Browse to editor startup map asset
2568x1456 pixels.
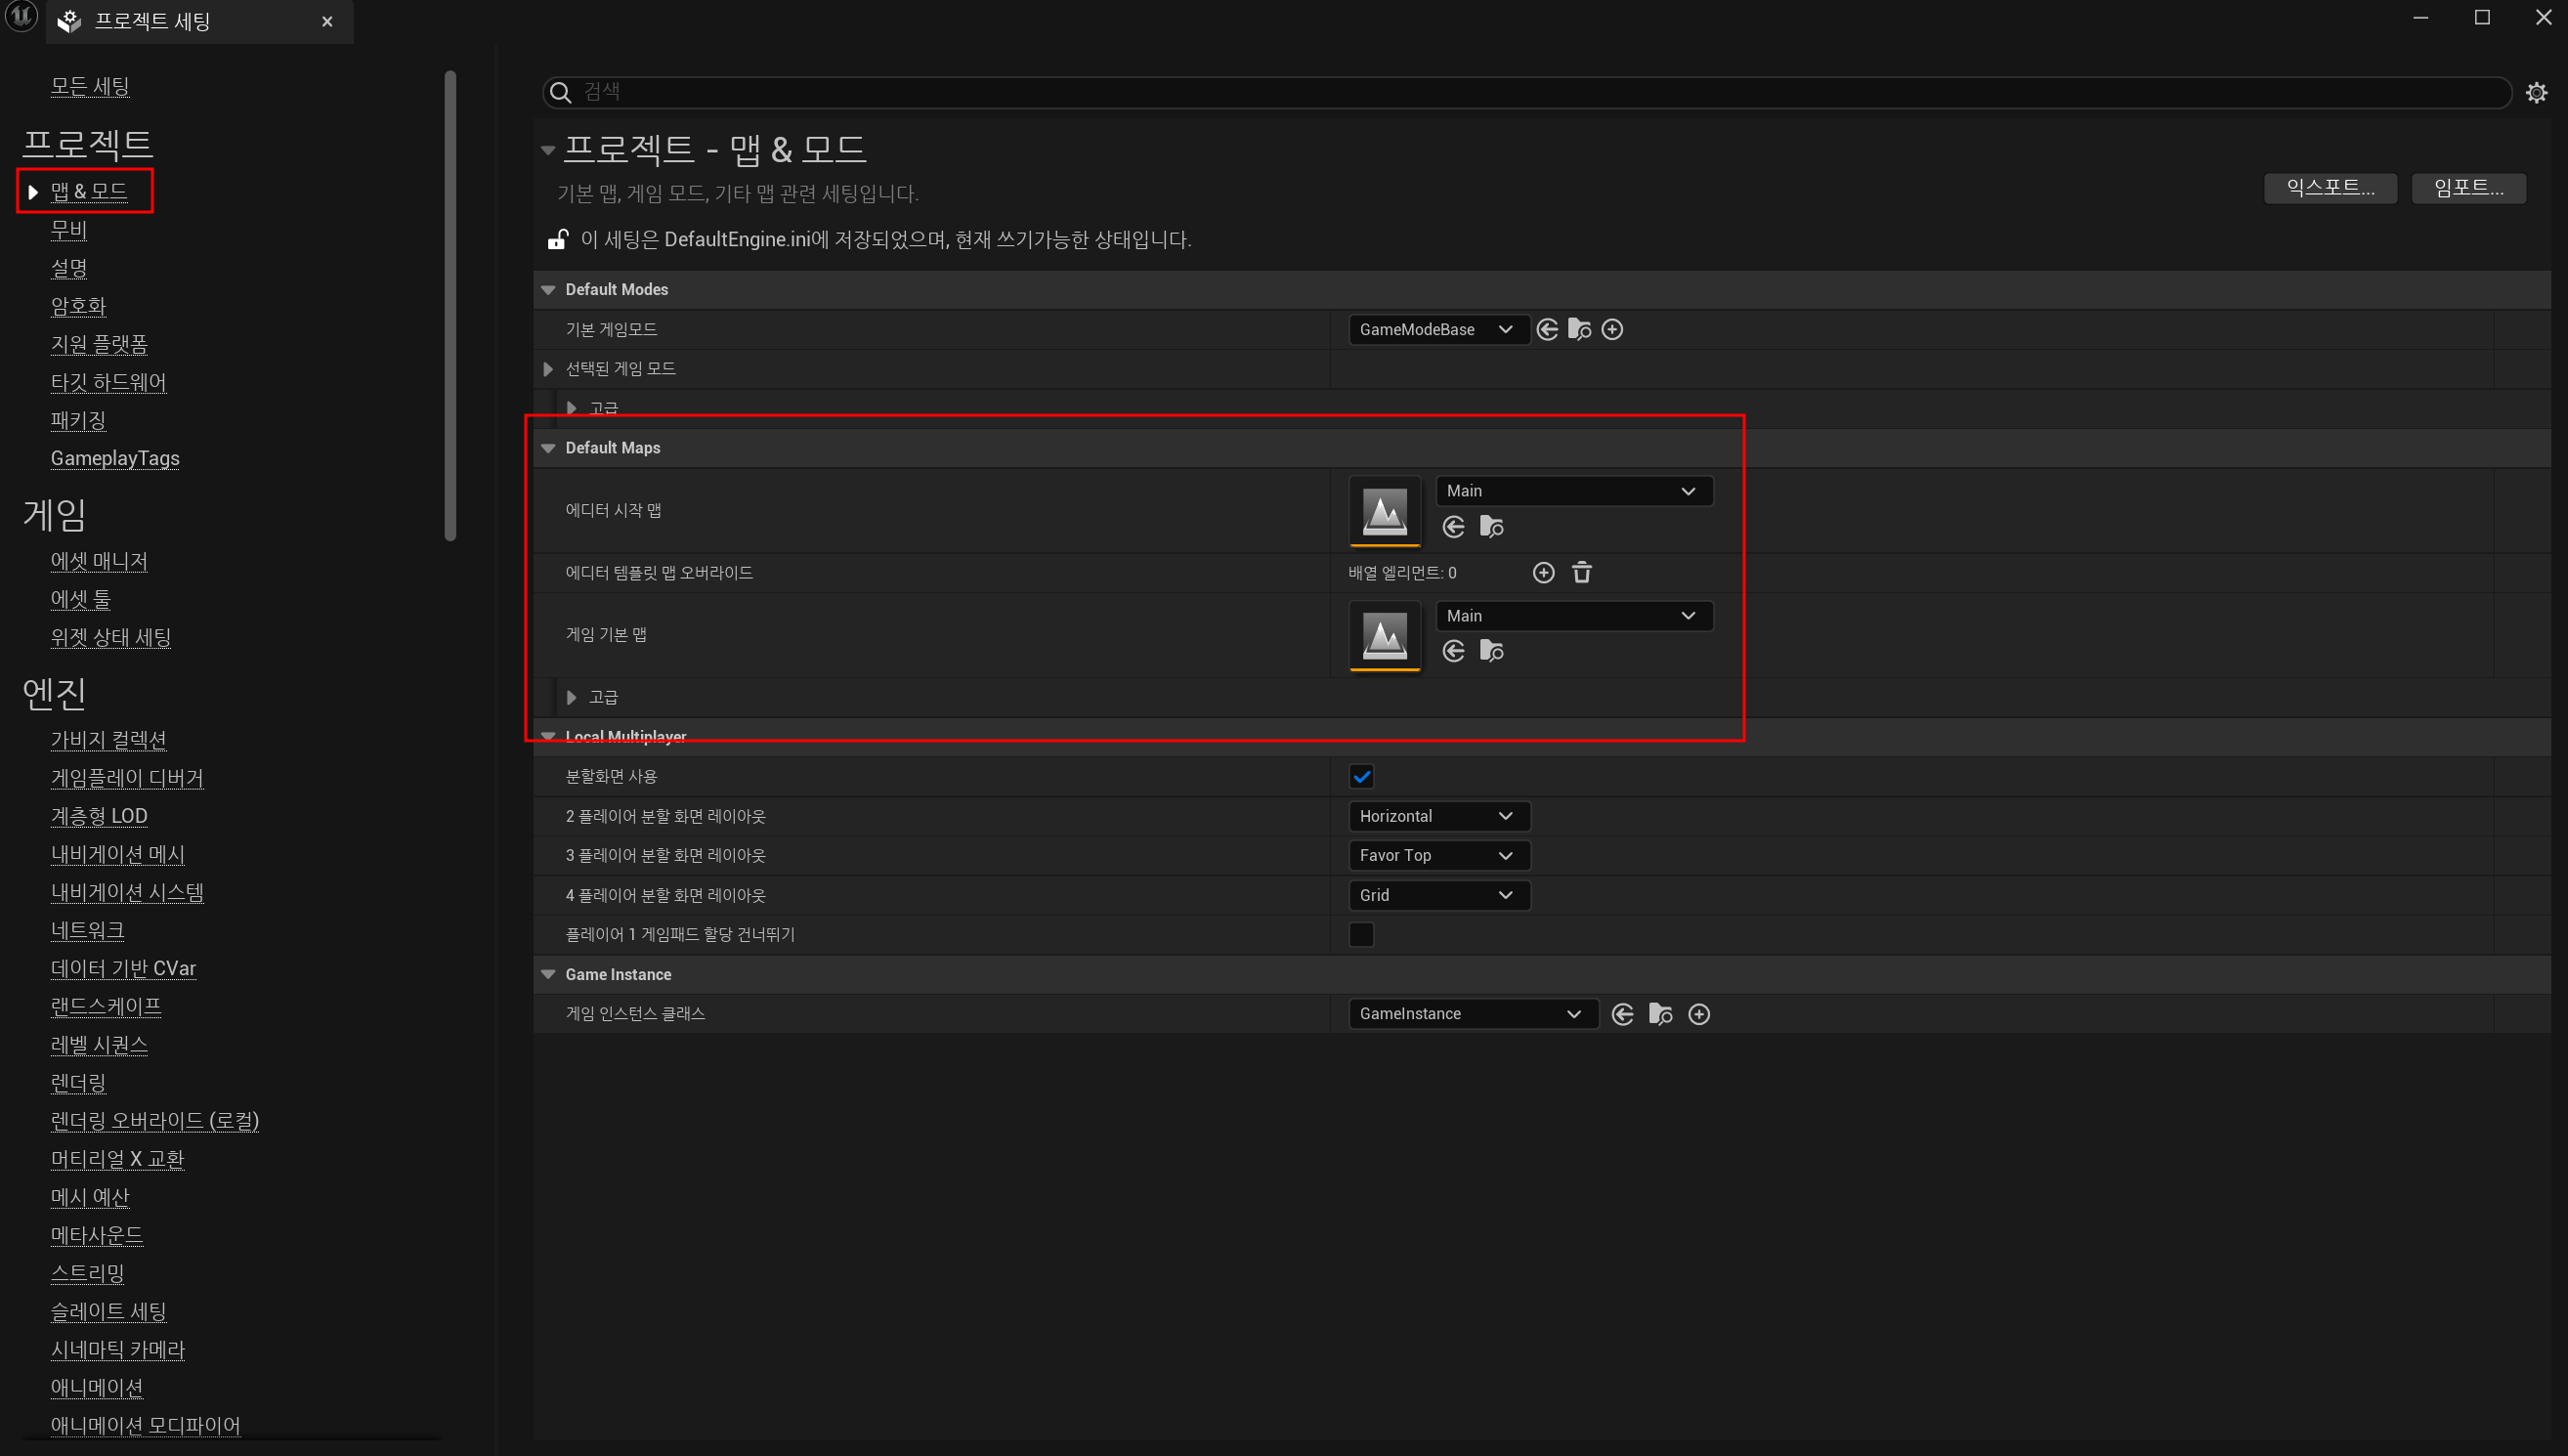(1491, 527)
